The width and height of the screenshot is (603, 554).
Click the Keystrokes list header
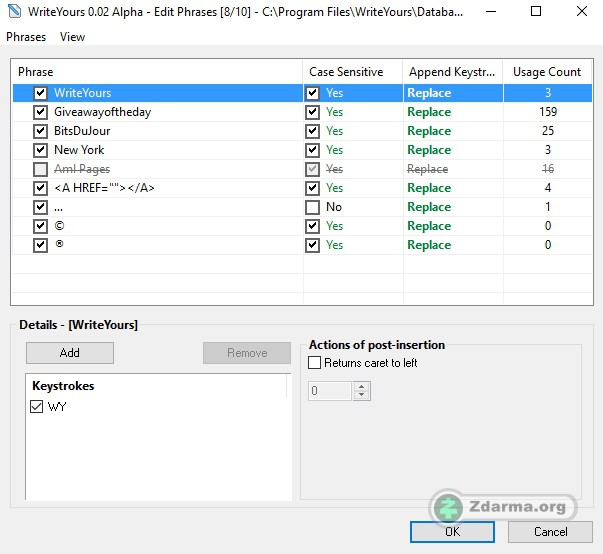[x=156, y=386]
